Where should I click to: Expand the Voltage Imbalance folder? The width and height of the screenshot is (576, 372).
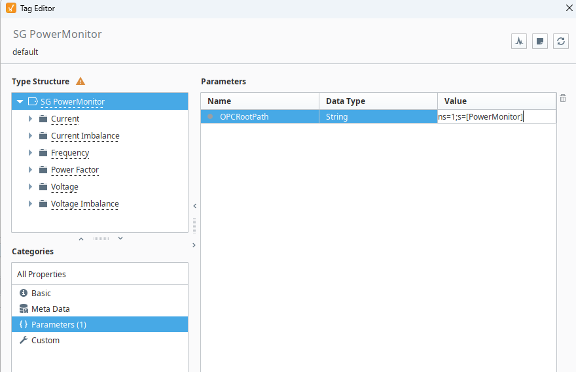click(x=30, y=203)
